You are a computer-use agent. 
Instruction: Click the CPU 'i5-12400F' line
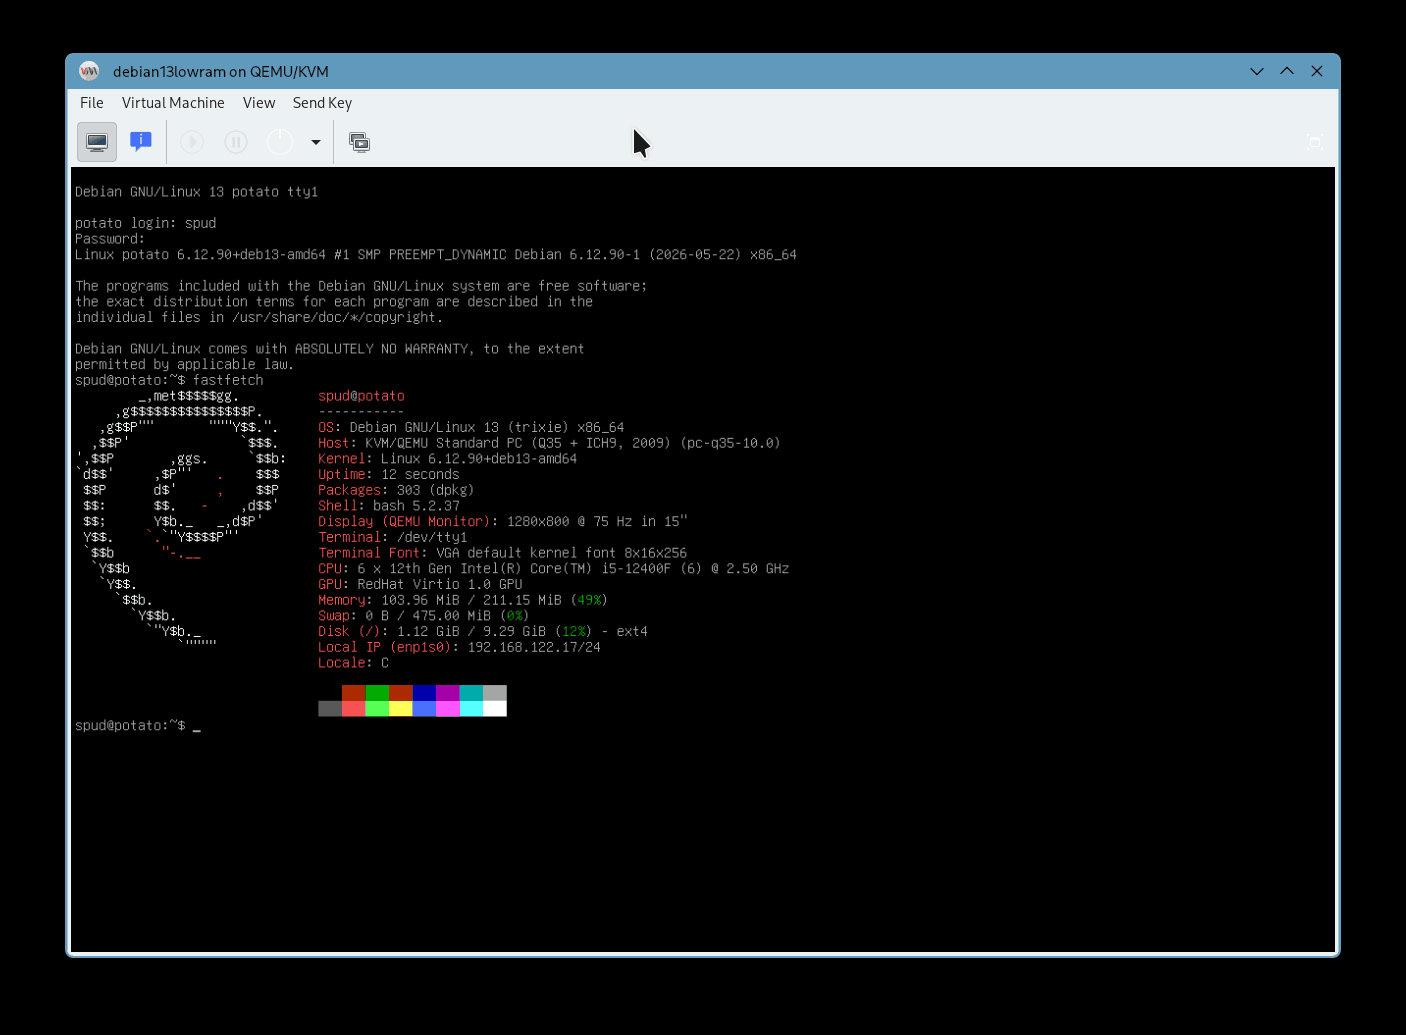[553, 569]
